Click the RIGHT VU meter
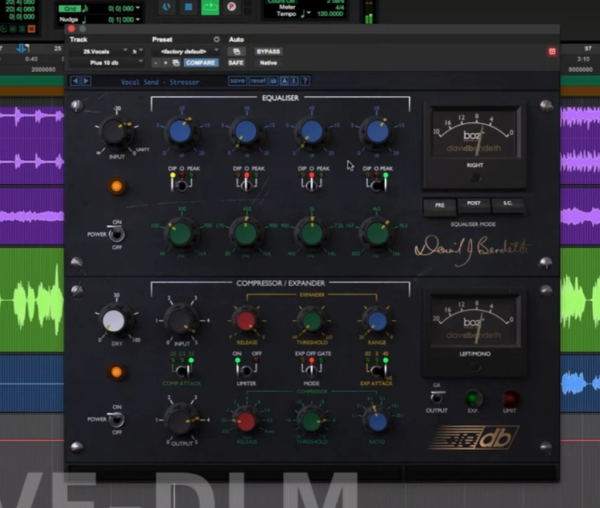Screen dimensions: 600x508 [x=475, y=132]
